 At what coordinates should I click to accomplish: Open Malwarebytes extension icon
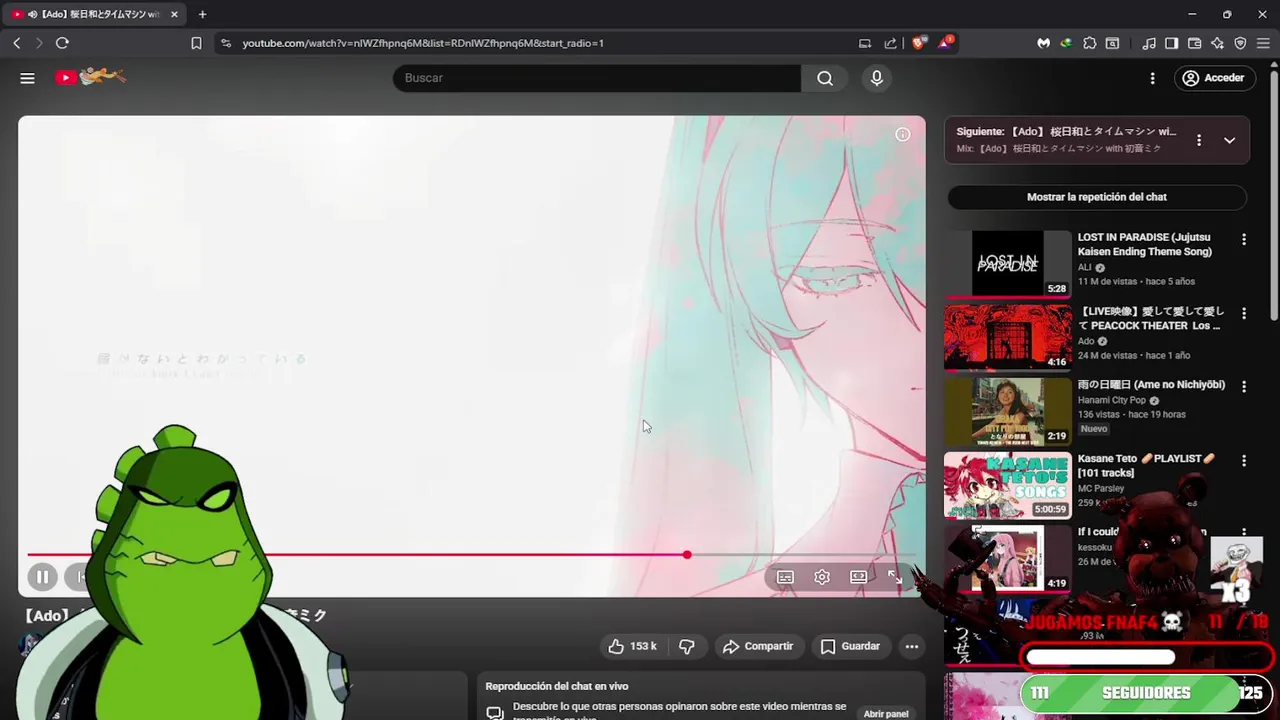tap(1044, 43)
